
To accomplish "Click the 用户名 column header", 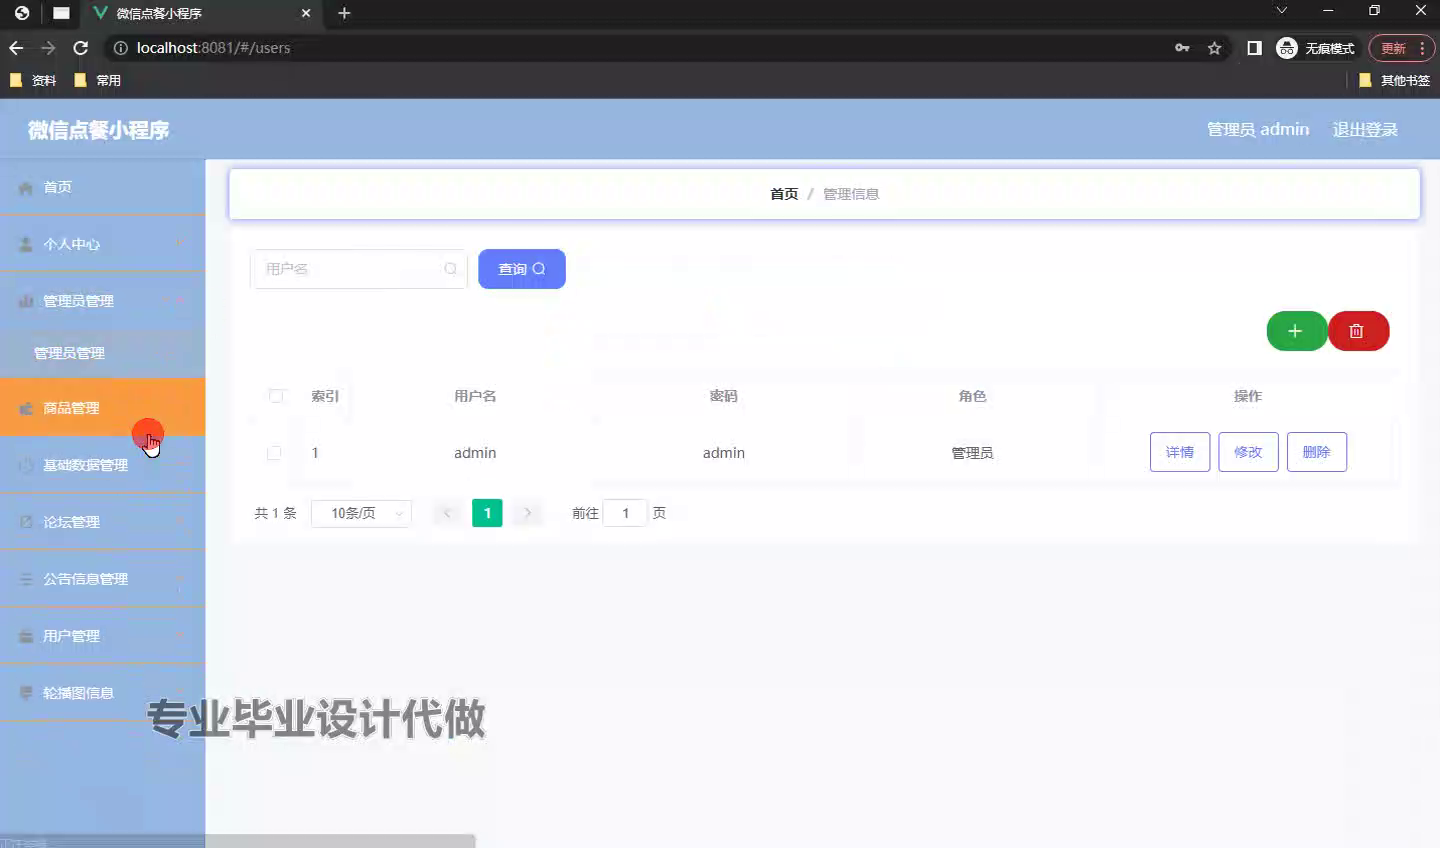I will tap(475, 396).
